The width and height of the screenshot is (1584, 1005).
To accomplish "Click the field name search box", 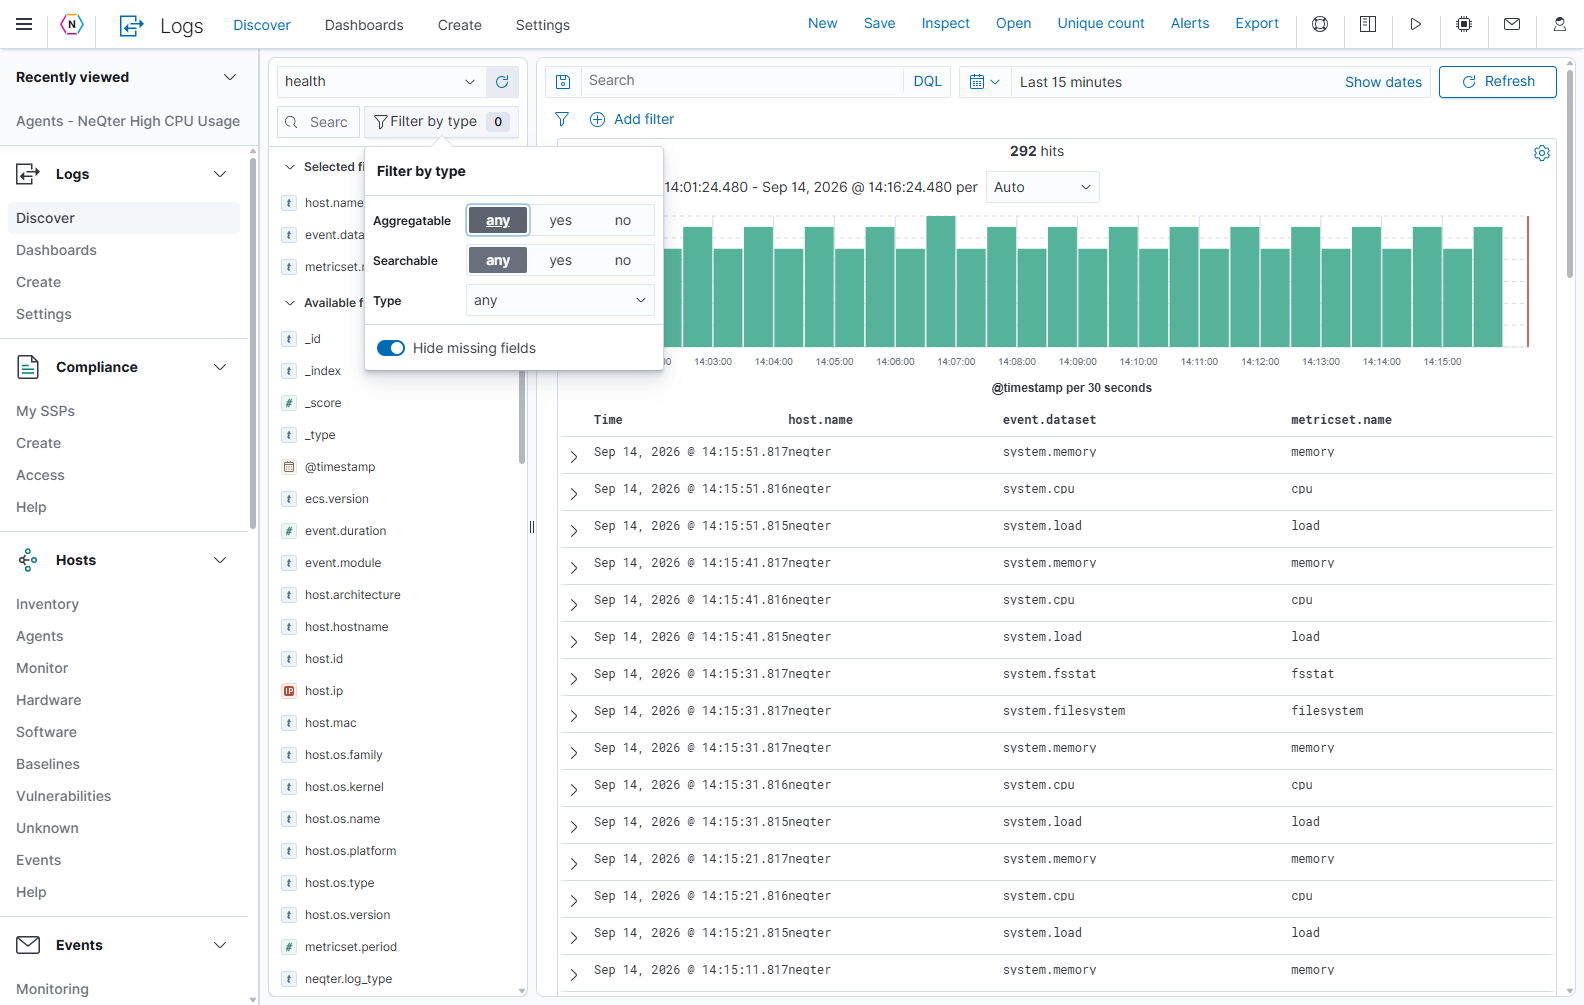I will [x=318, y=122].
